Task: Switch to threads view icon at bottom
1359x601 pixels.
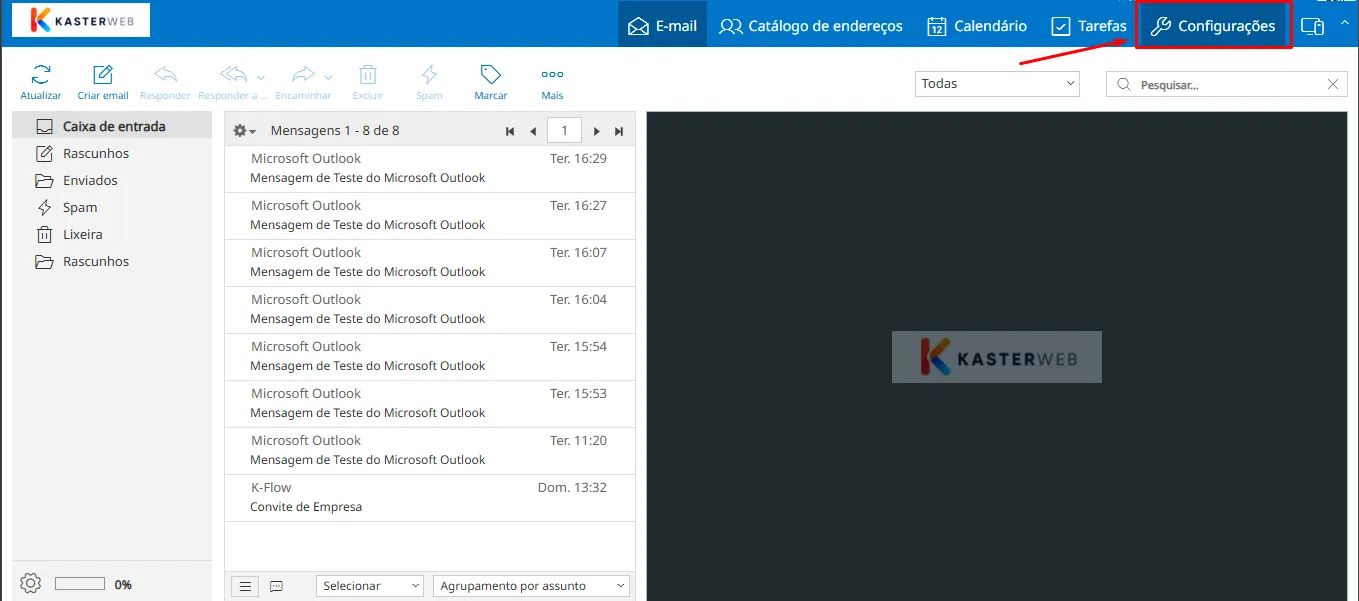Action: [277, 586]
